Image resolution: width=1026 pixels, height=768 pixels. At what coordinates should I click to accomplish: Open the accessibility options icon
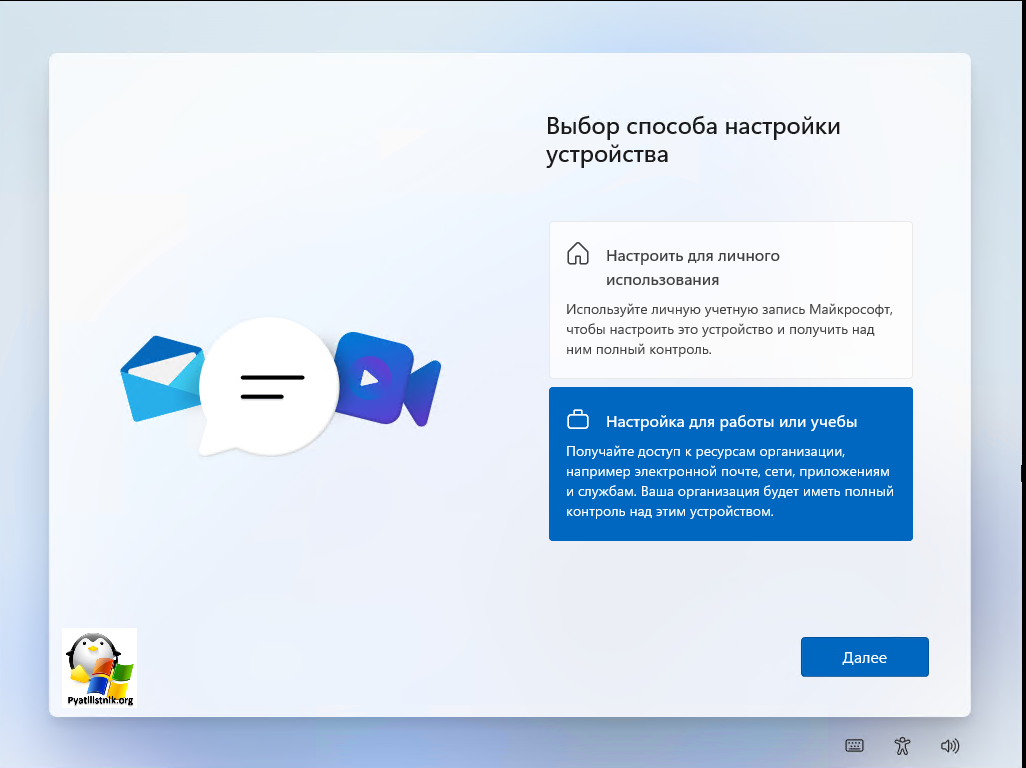coord(902,746)
